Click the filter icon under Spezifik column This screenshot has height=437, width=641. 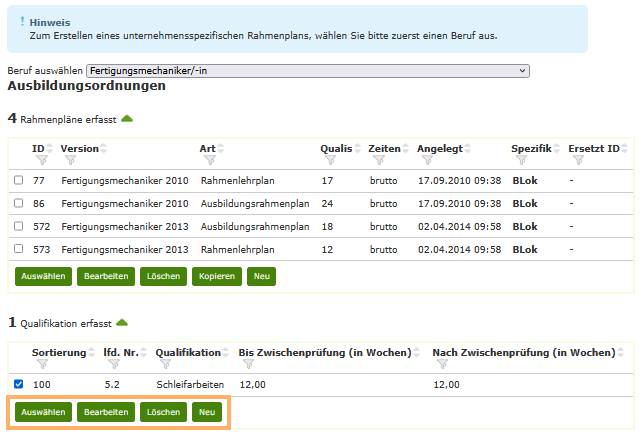522,160
